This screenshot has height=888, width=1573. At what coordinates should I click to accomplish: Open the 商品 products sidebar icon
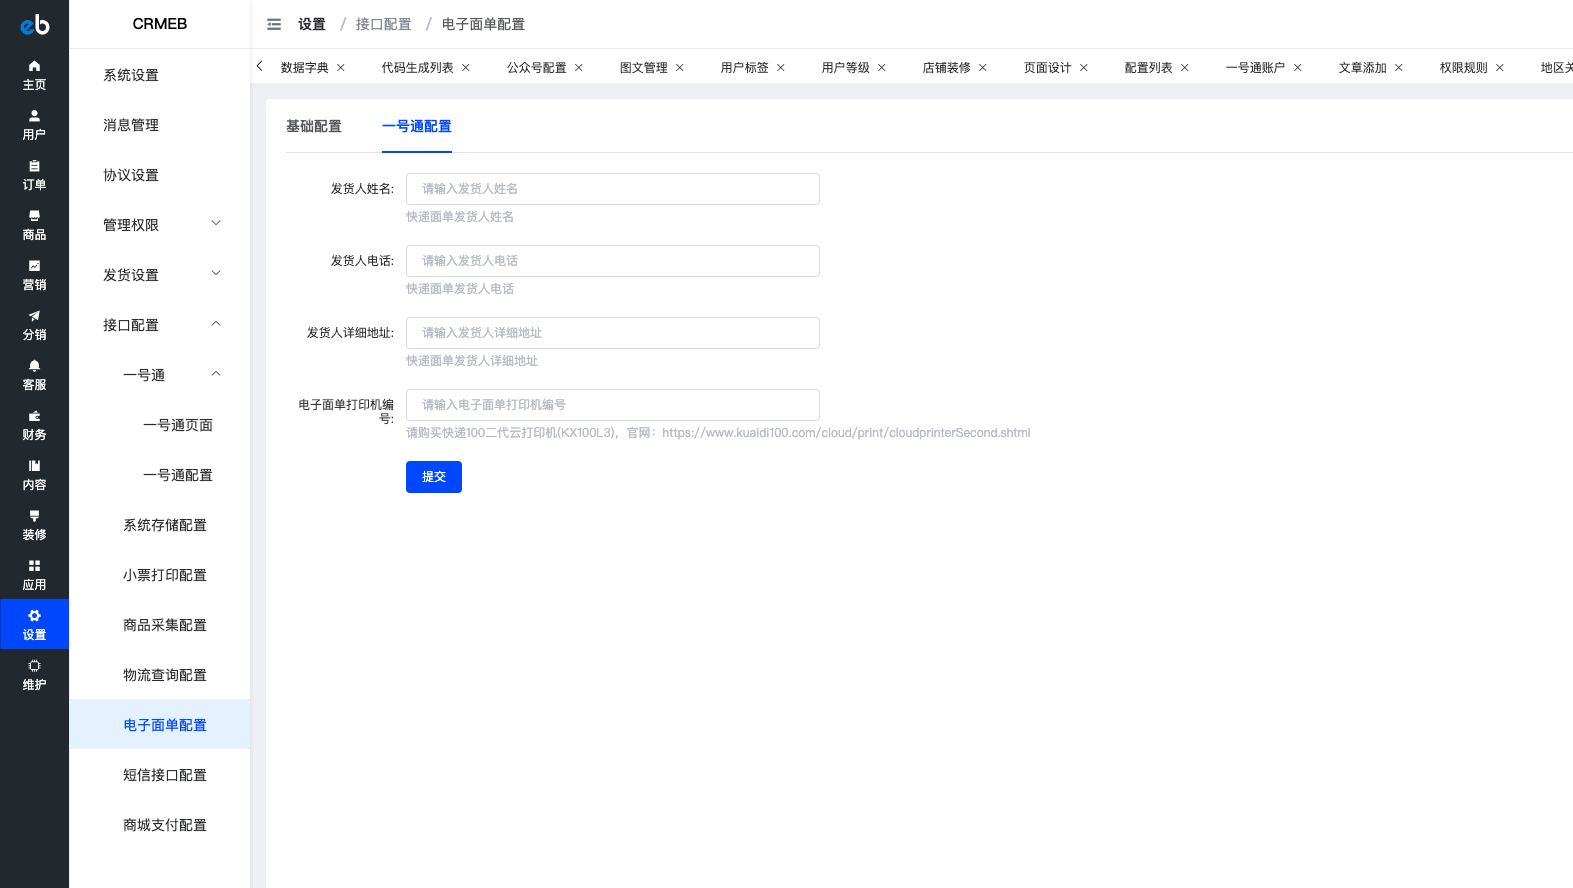coord(34,225)
